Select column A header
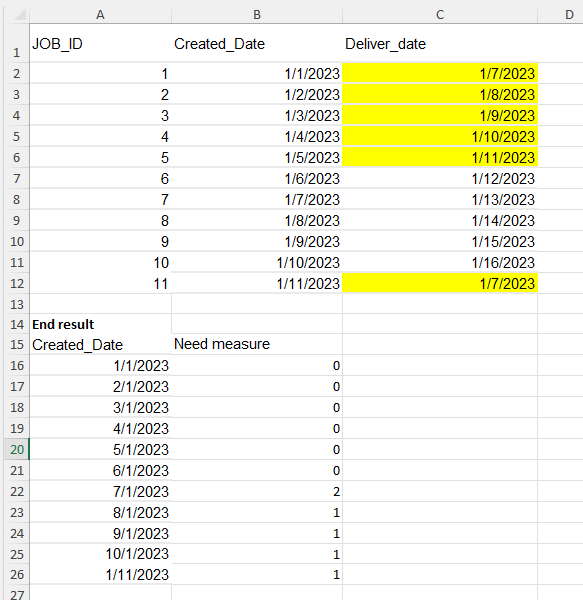This screenshot has height=600, width=583. click(100, 15)
